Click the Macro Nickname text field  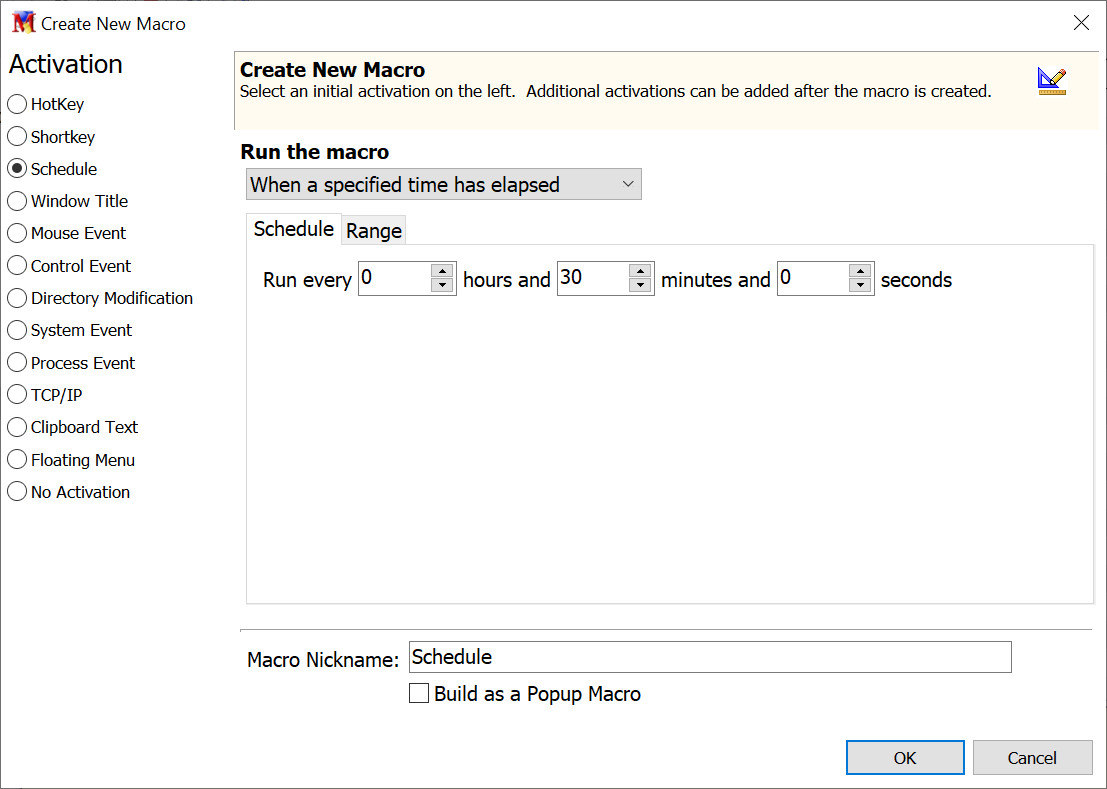(x=710, y=657)
